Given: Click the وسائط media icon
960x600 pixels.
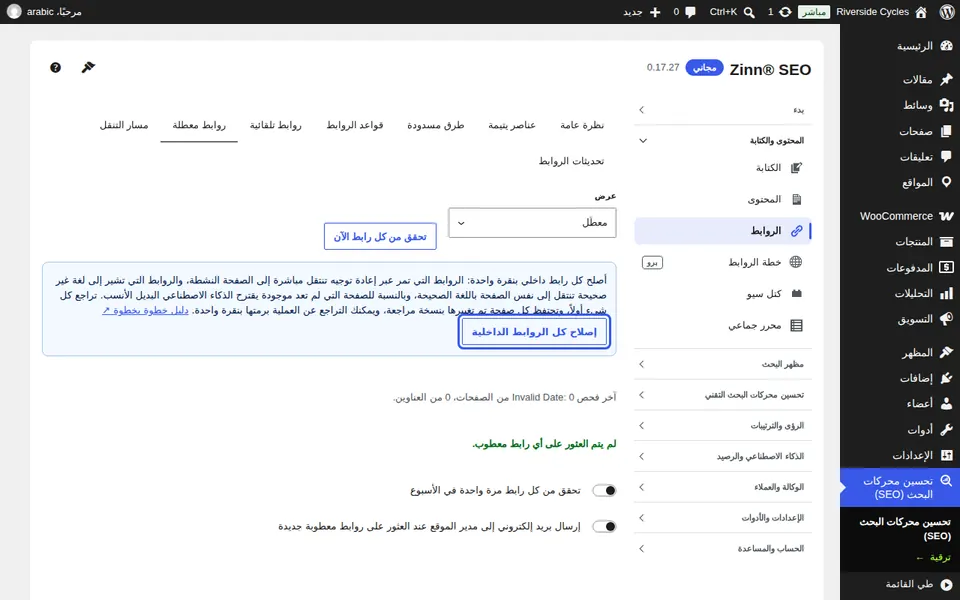Looking at the screenshot, I should click(947, 105).
